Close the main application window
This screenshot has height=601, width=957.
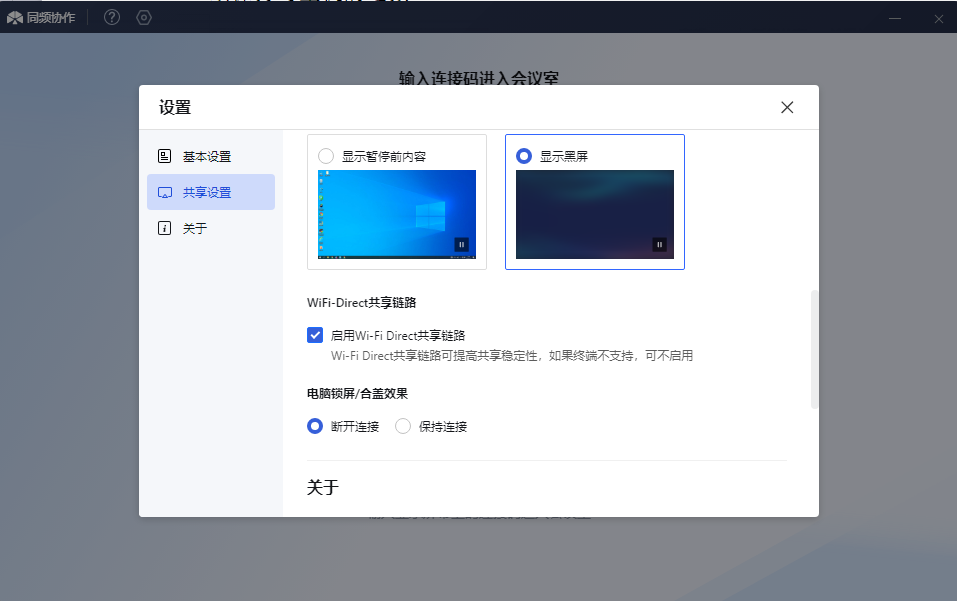click(939, 17)
